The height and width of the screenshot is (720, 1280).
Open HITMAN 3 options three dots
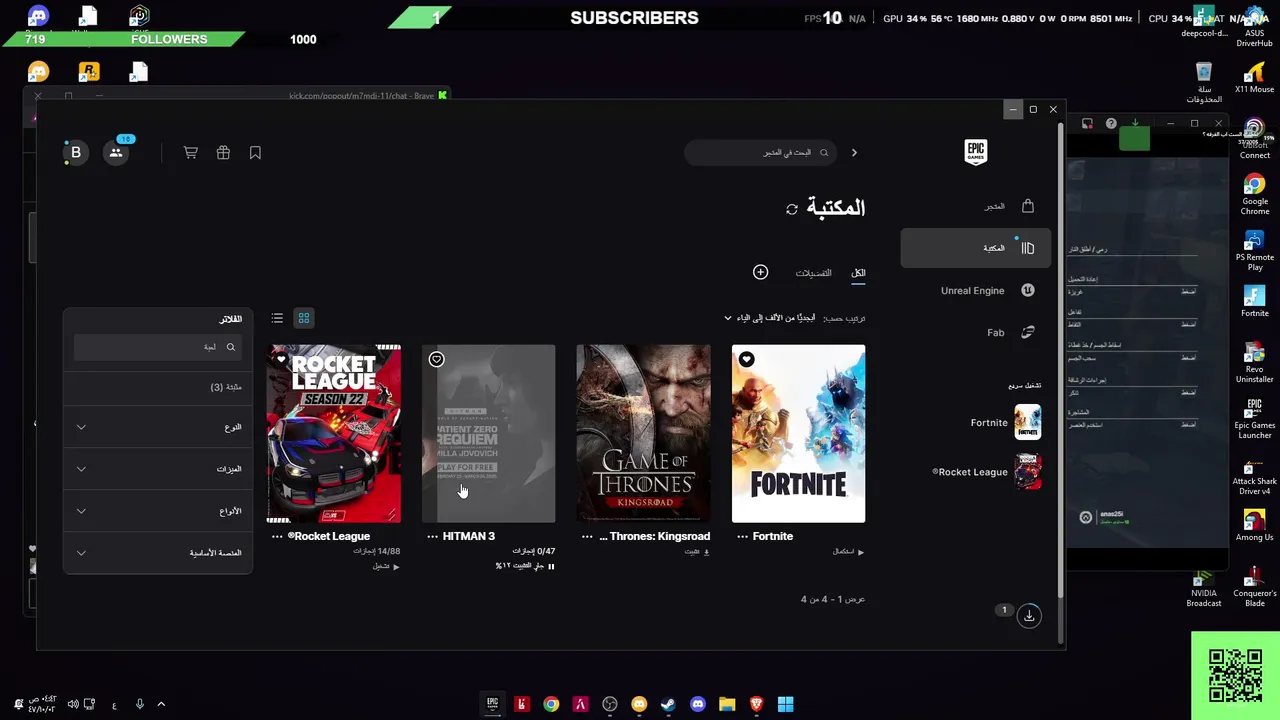point(432,536)
